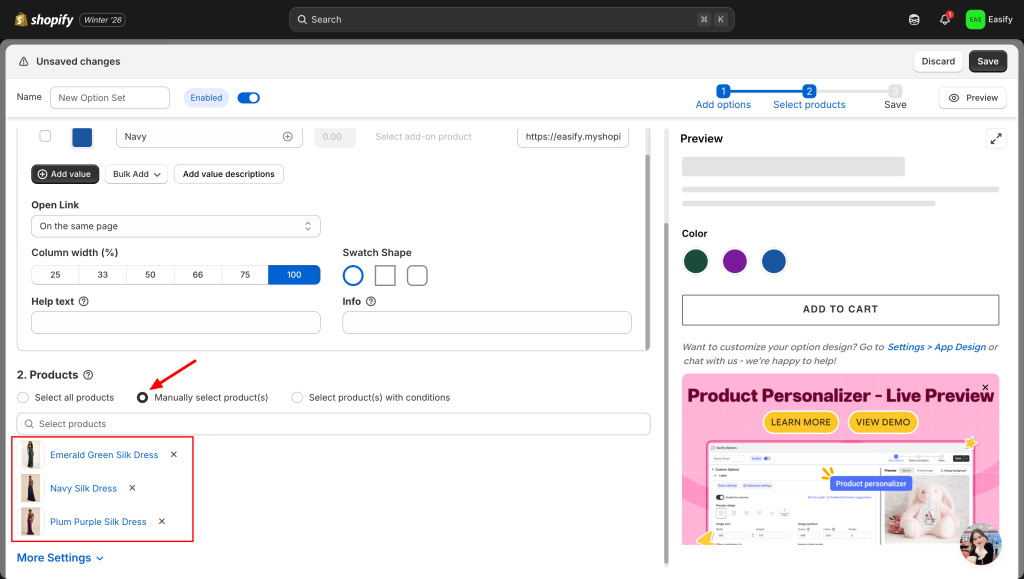This screenshot has width=1024, height=579.
Task: Choose Select product(s) with conditions option
Action: (297, 398)
